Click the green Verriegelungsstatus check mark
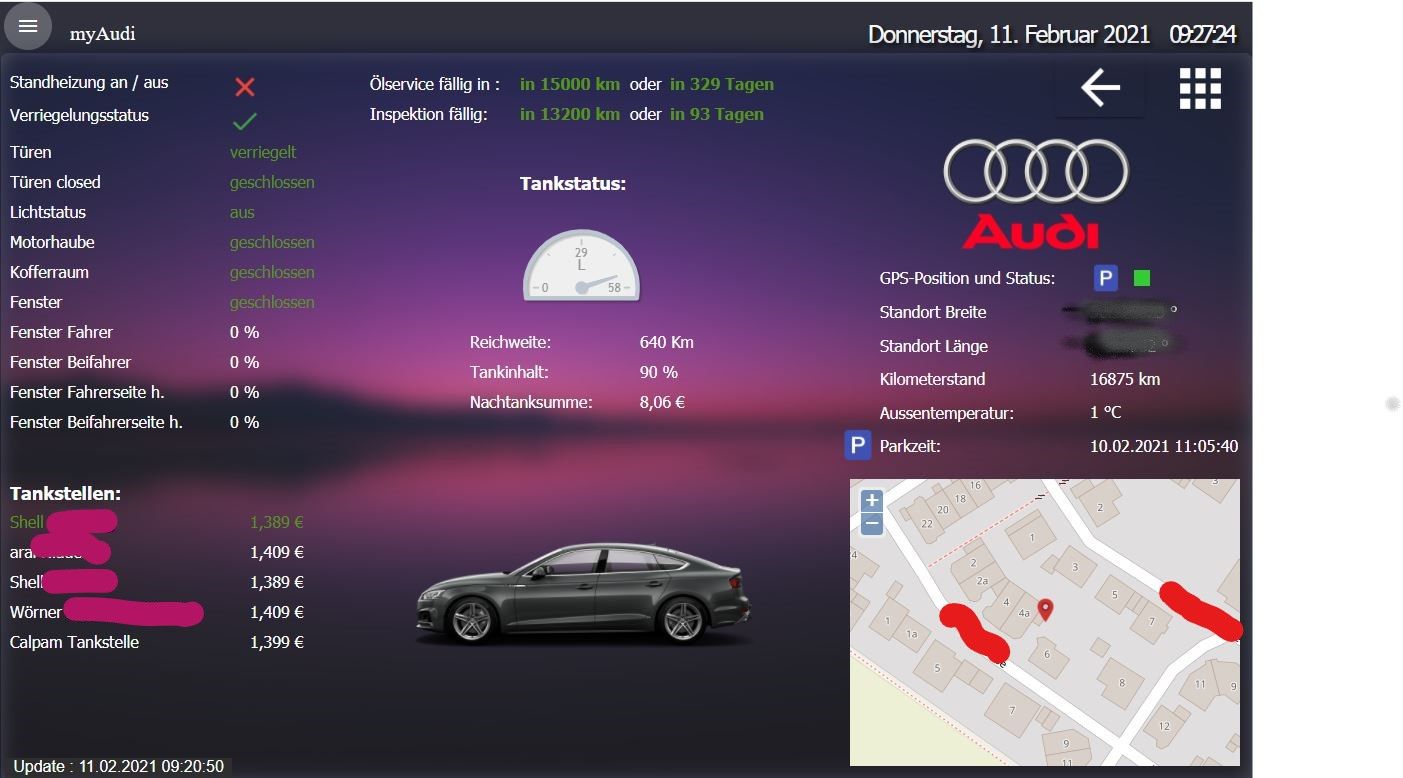The height and width of the screenshot is (778, 1403). 245,121
